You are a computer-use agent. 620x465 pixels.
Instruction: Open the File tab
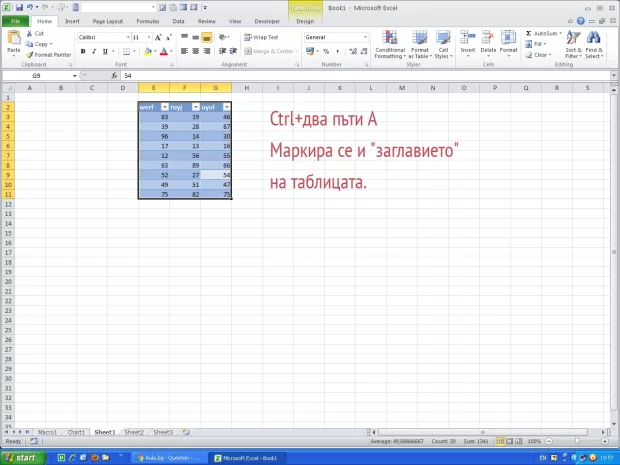pos(15,21)
